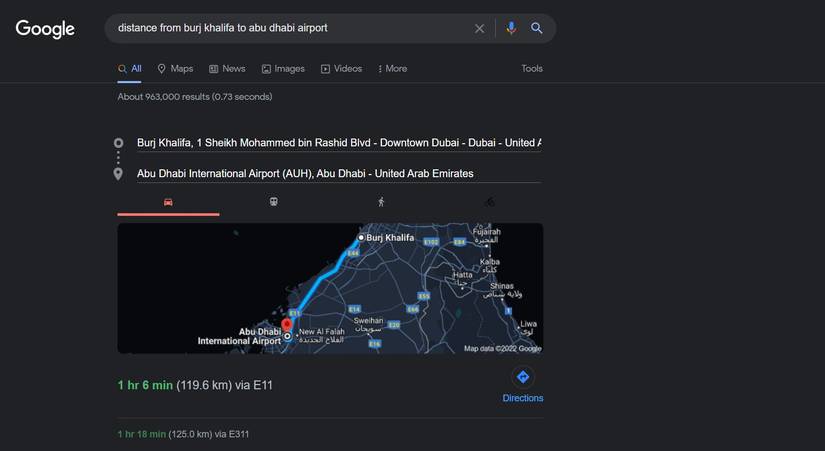Click the route map preview

(330, 288)
